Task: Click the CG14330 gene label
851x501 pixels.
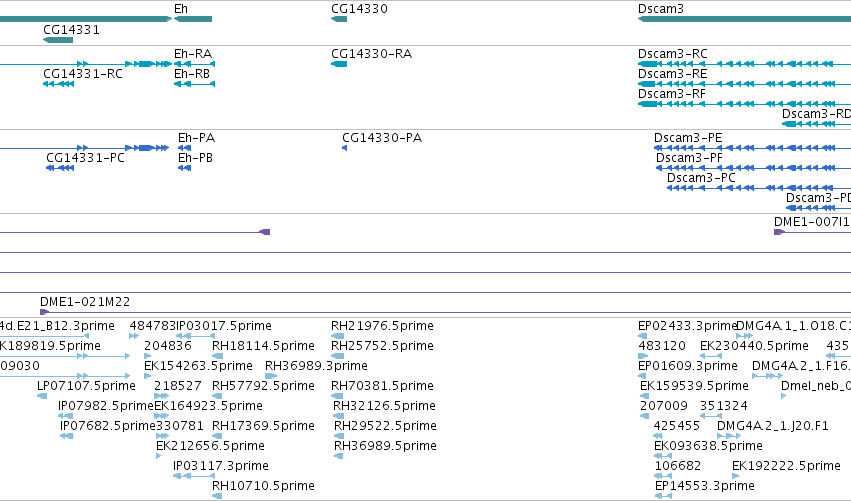Action: 359,9
